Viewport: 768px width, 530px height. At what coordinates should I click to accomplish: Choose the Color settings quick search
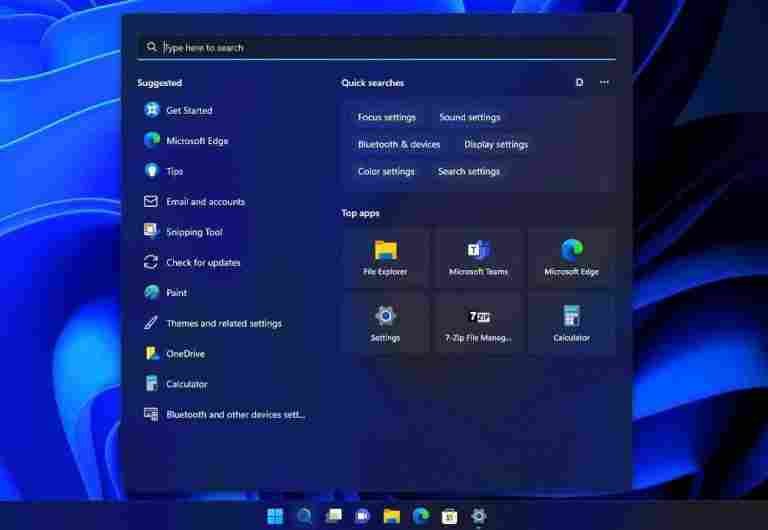point(386,171)
